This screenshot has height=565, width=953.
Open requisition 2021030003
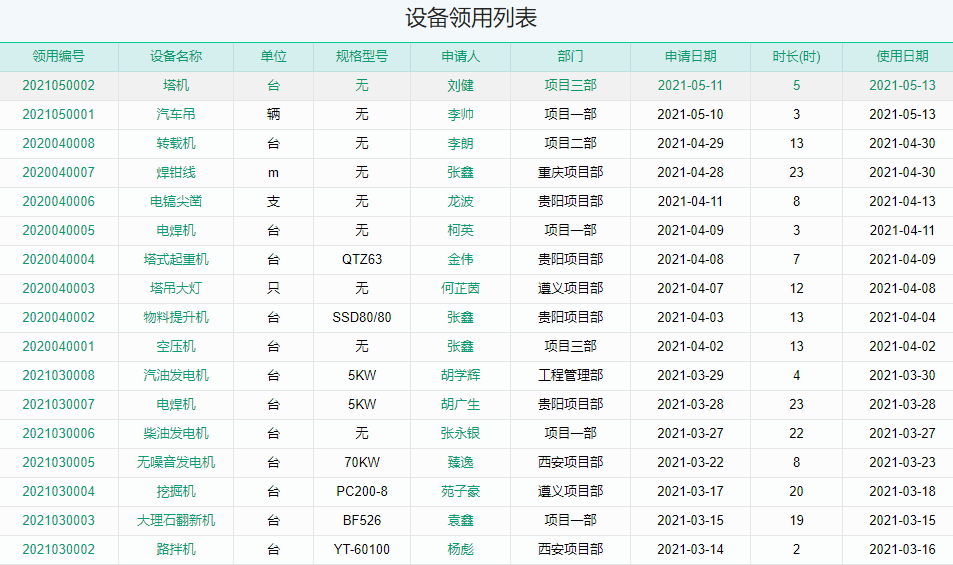click(x=58, y=521)
